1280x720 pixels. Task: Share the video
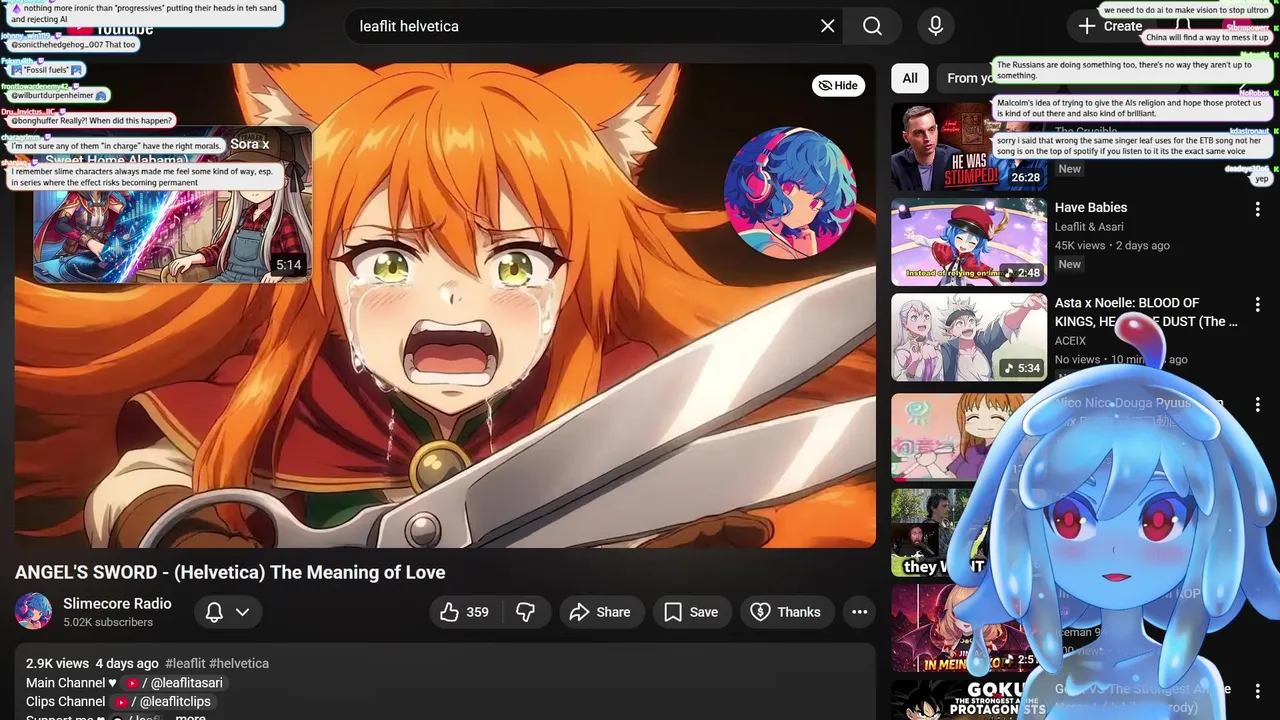coord(600,612)
